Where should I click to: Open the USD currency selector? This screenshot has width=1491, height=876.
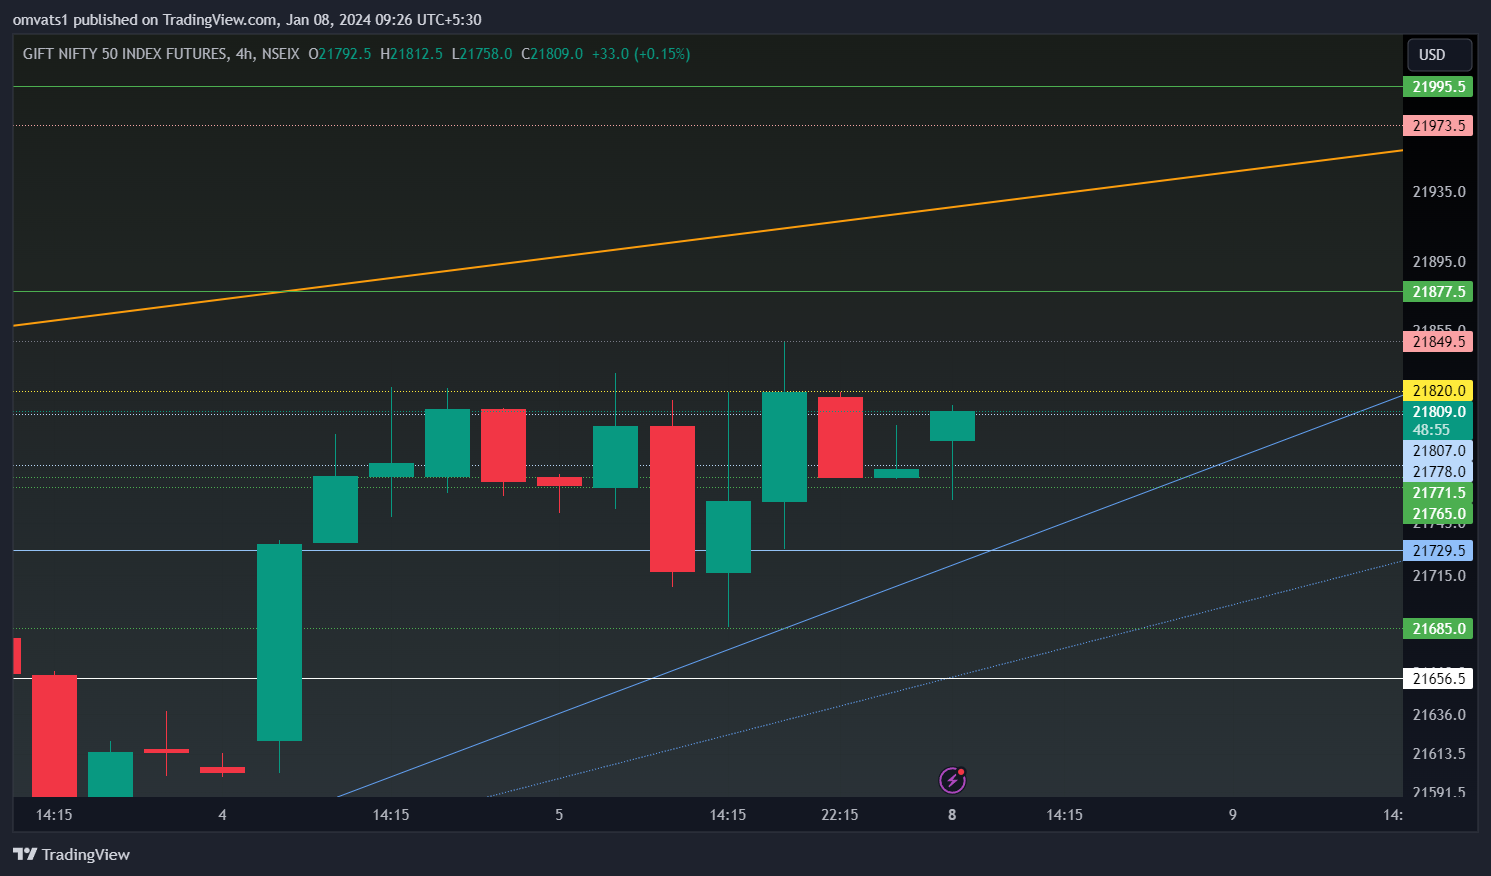[1439, 55]
